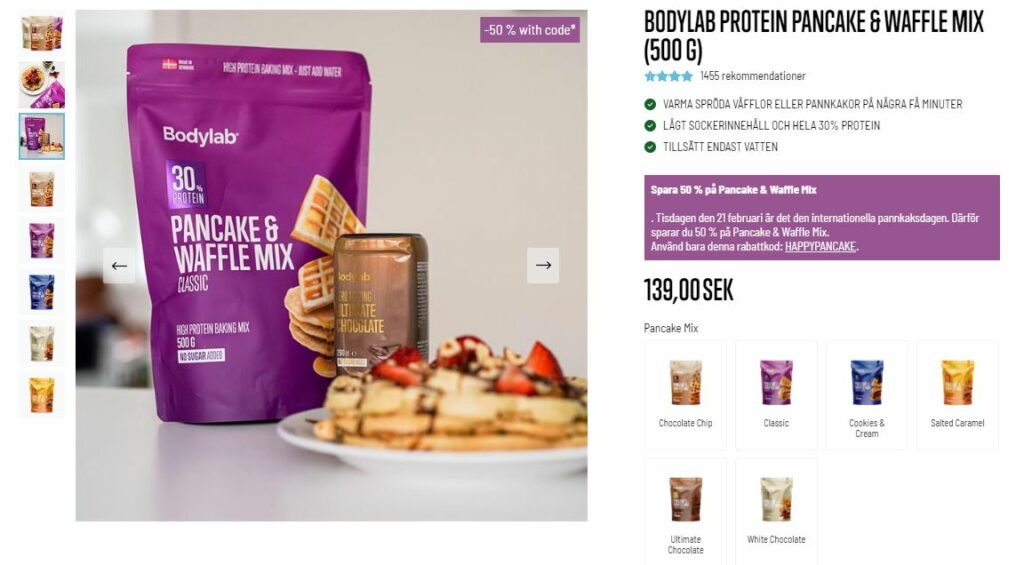Show the yellow bag gallery thumbnail
Screen dimensions: 1024x565
point(42,395)
